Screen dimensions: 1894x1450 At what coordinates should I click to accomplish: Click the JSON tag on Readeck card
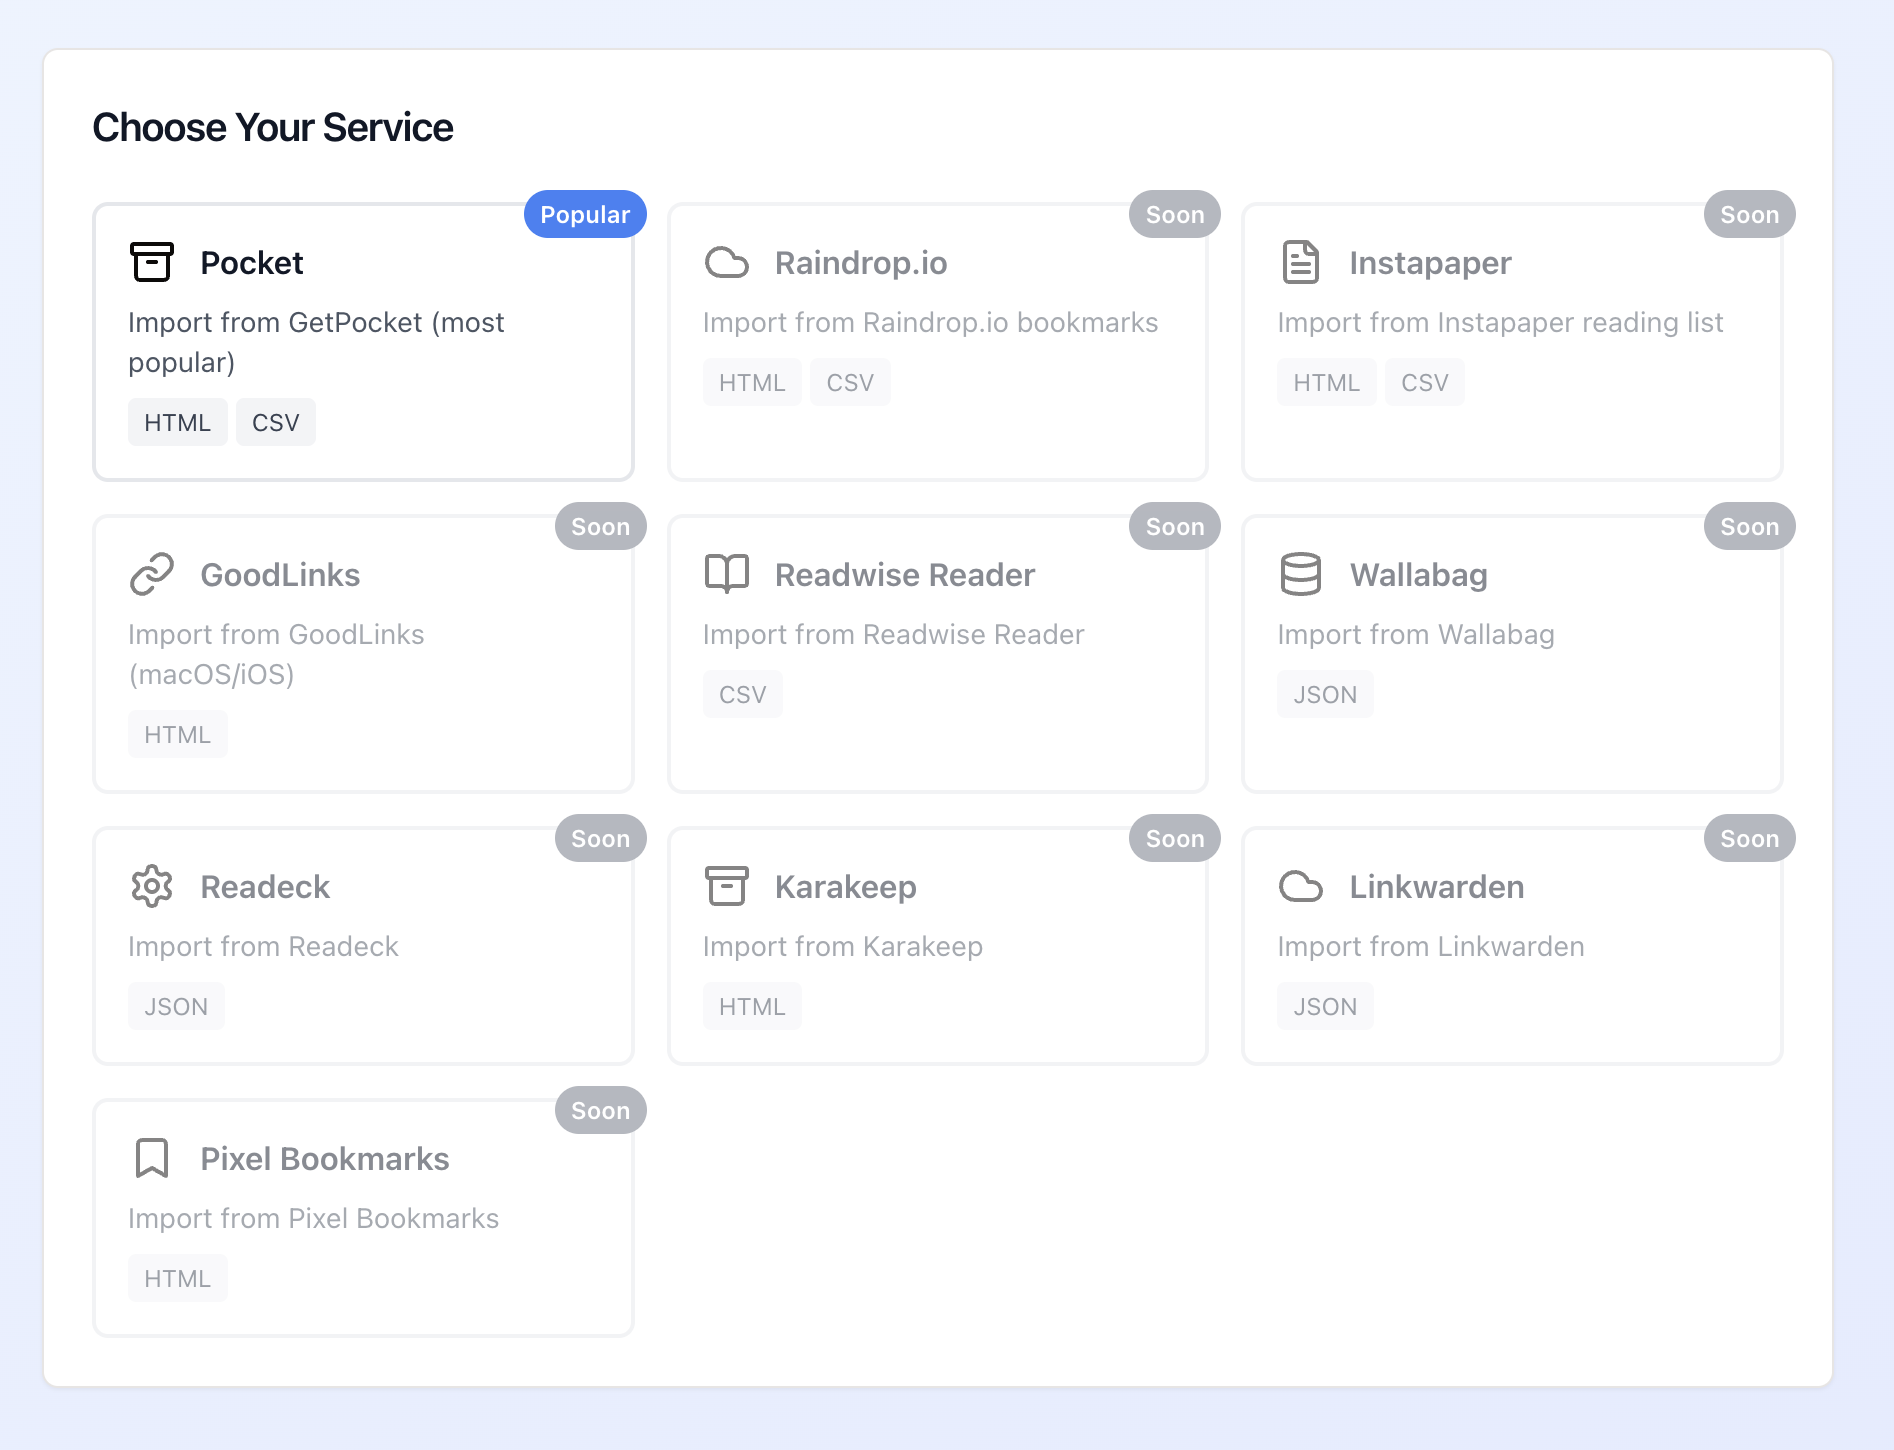click(x=176, y=1006)
